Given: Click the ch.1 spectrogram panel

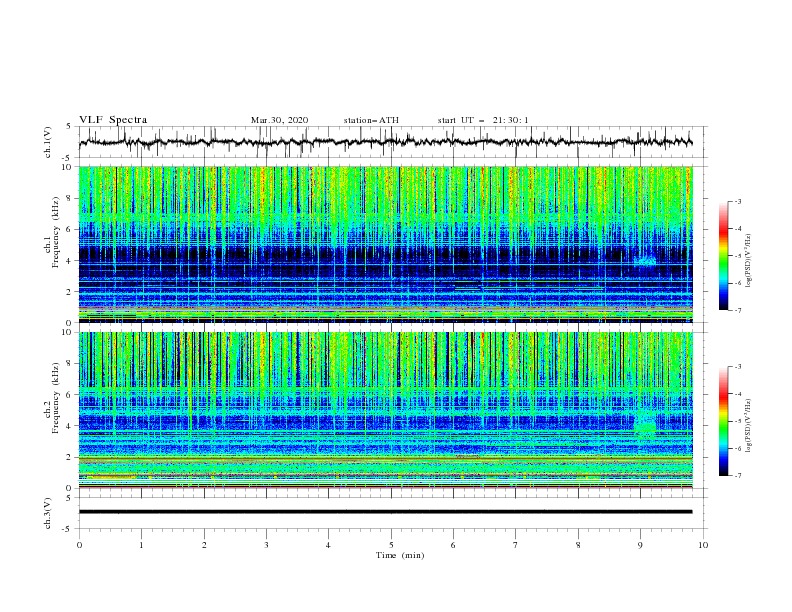Looking at the screenshot, I should tap(385, 244).
